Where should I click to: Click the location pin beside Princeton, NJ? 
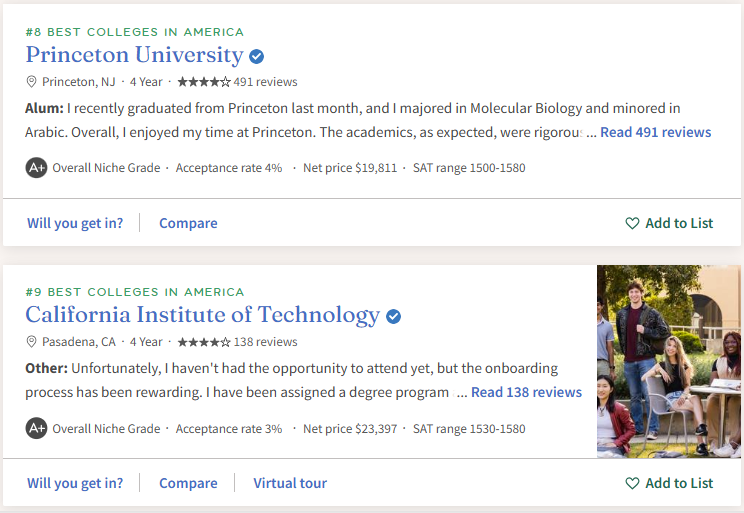[x=32, y=82]
